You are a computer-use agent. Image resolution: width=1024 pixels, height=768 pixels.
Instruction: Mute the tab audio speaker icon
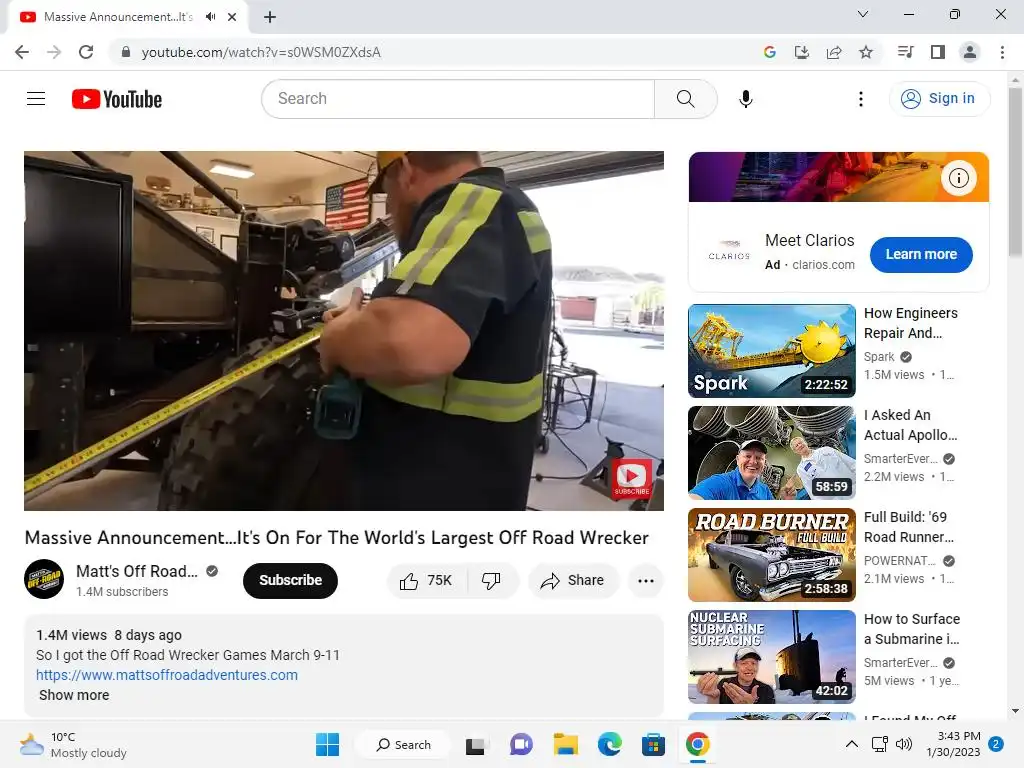tap(210, 17)
